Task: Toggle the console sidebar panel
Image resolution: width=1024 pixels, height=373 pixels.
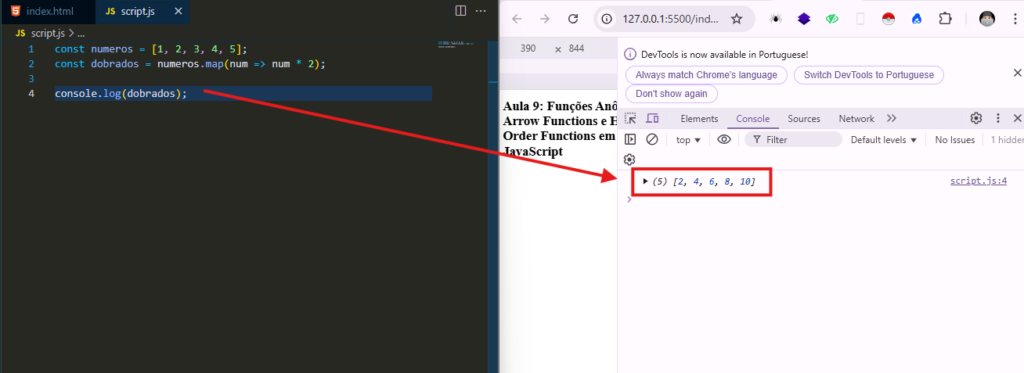Action: tap(630, 139)
